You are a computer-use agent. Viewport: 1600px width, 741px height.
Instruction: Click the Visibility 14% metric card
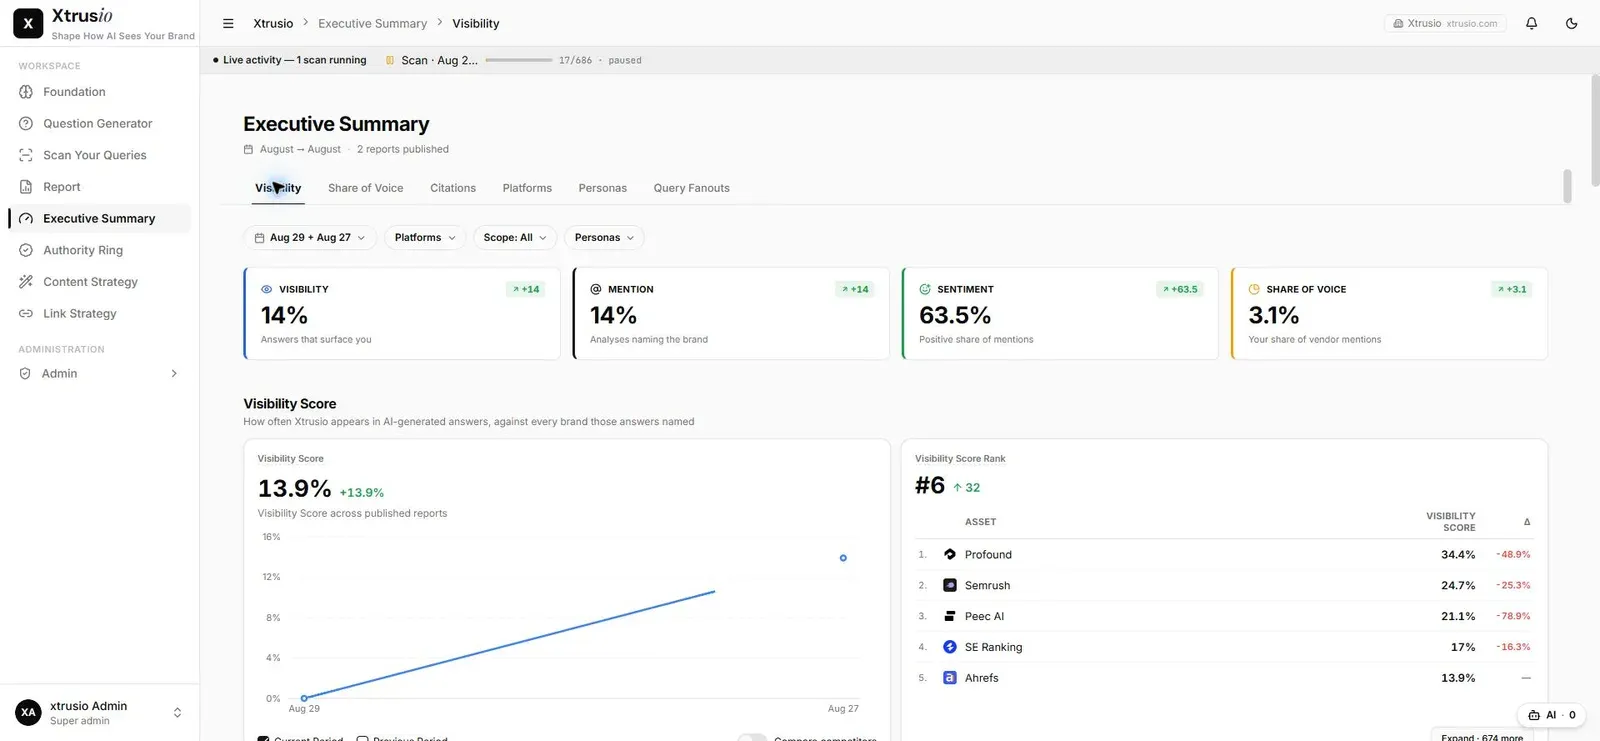click(402, 313)
